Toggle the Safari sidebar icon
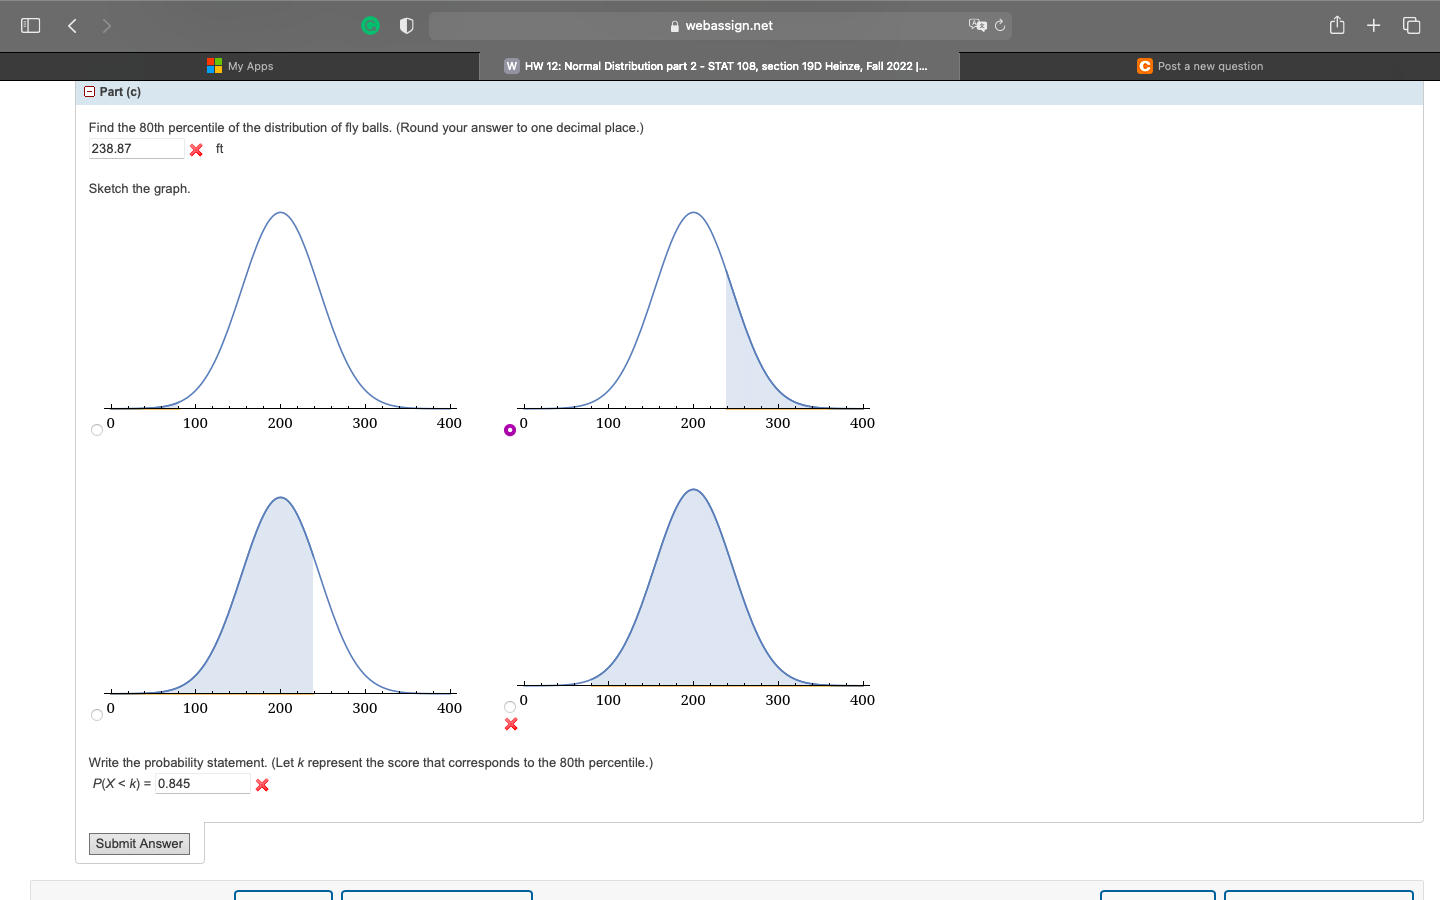Screen dimensions: 1440x900 pyautogui.click(x=31, y=26)
